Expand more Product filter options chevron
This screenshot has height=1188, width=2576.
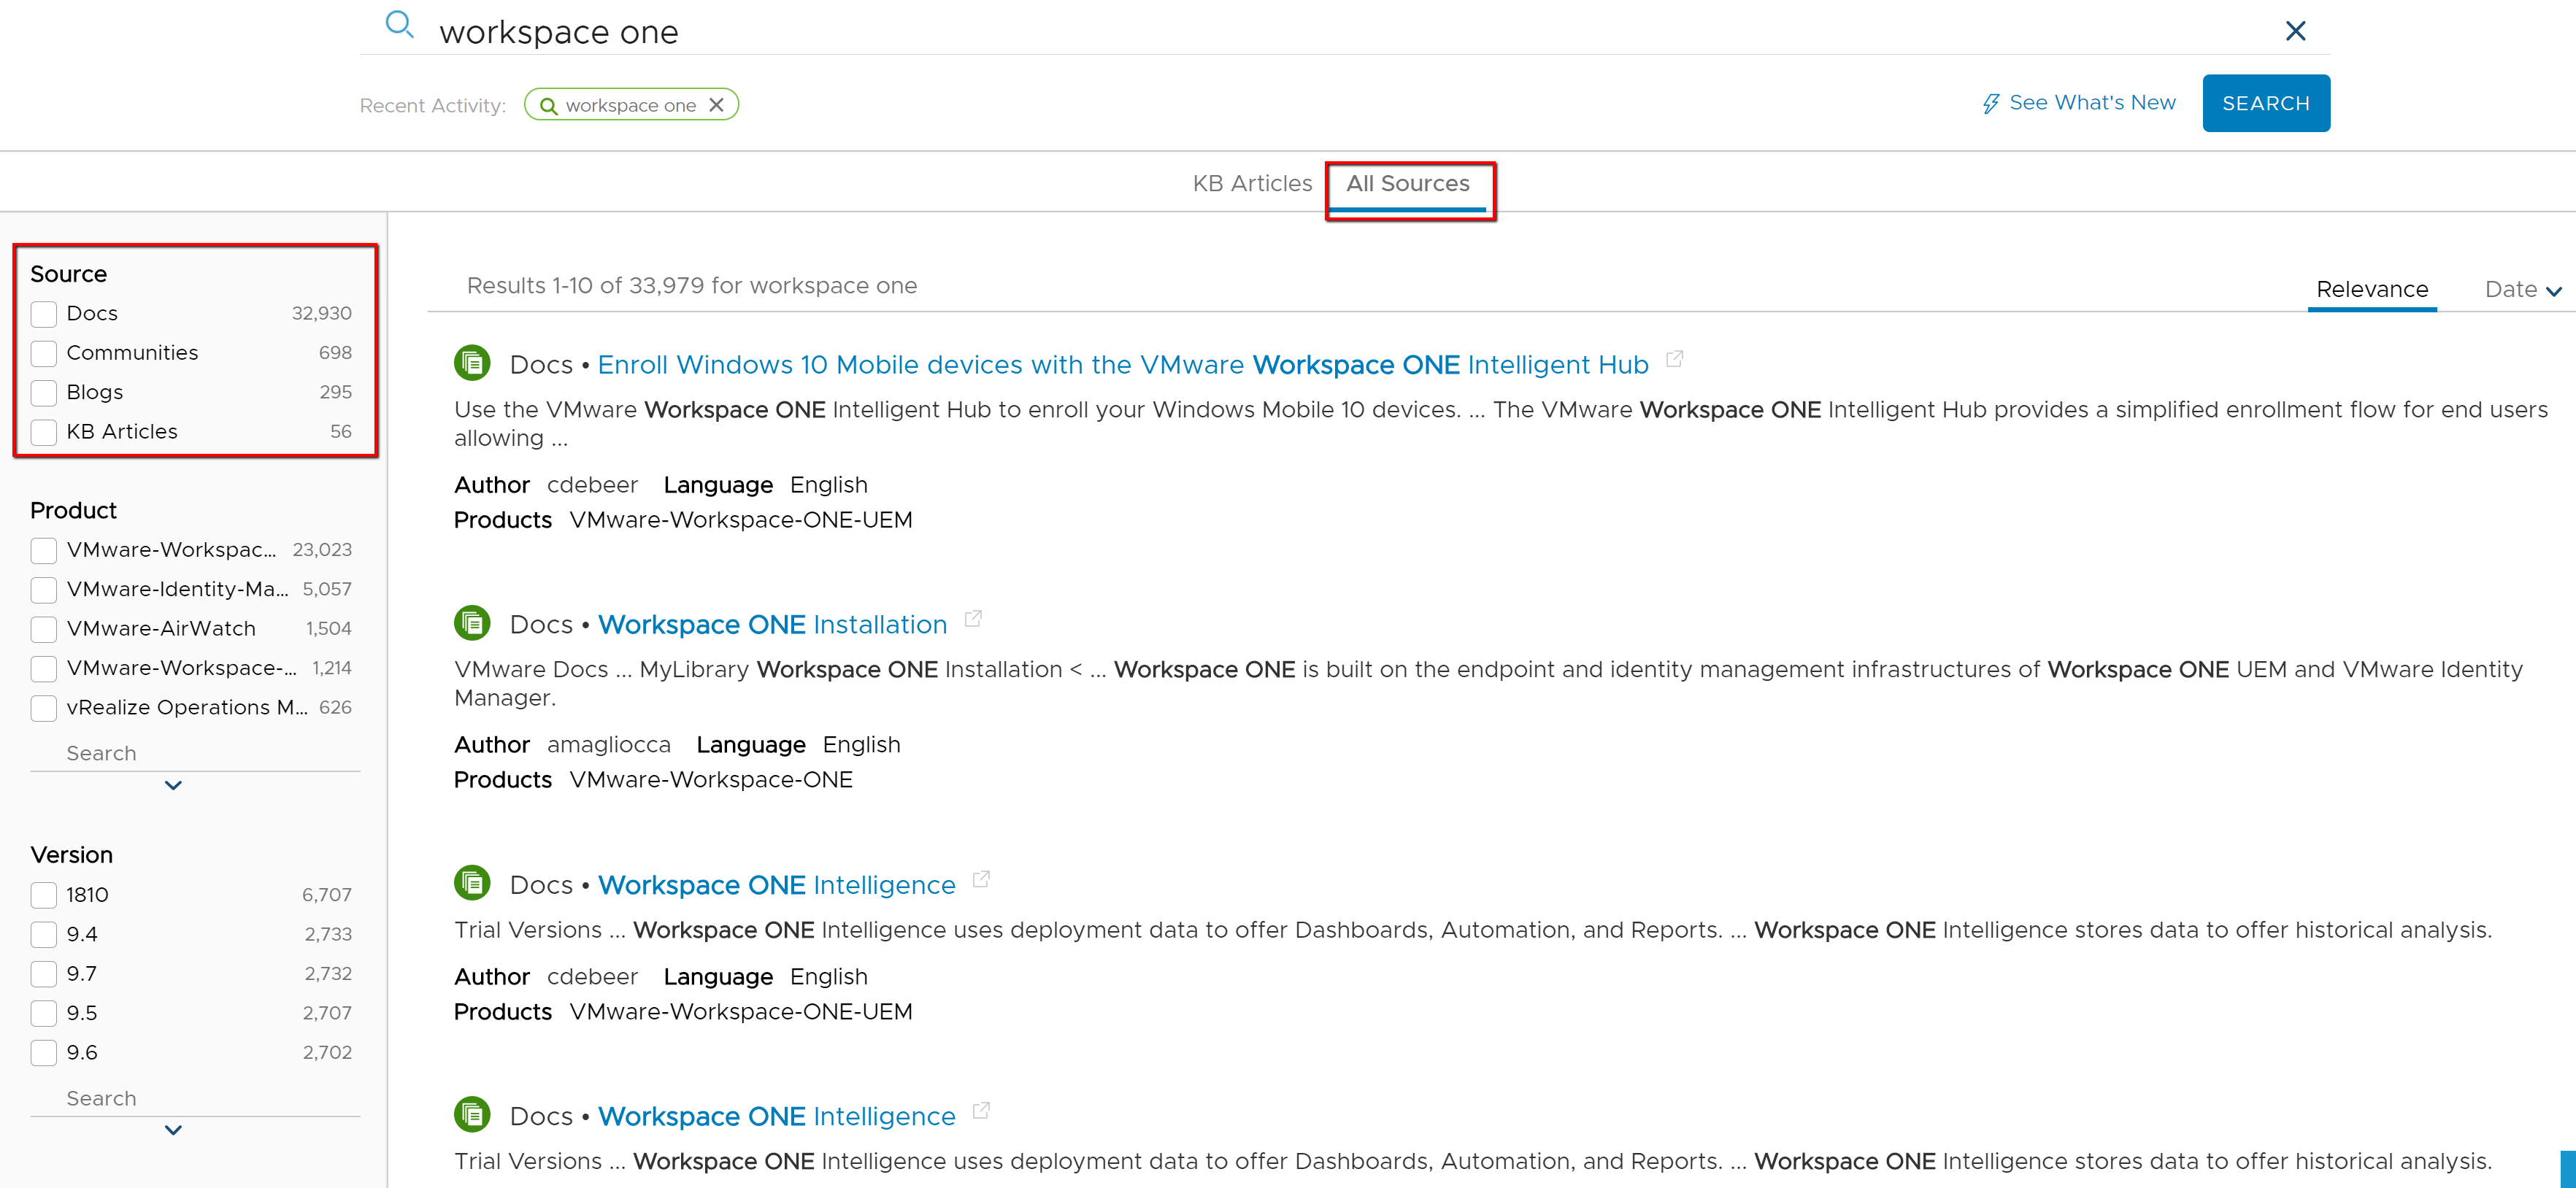173,786
